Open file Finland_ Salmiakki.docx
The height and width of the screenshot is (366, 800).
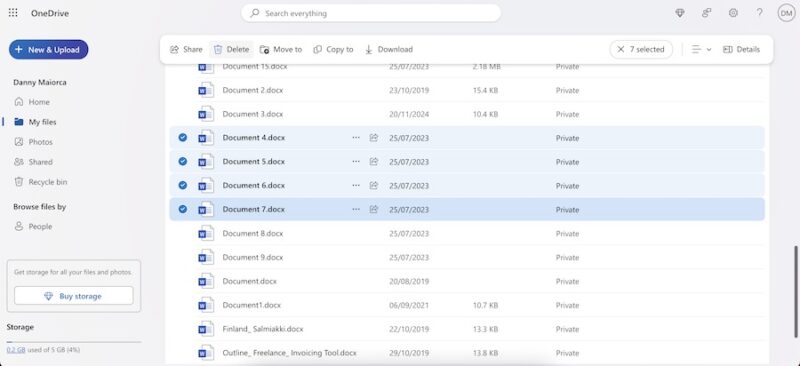(263, 329)
